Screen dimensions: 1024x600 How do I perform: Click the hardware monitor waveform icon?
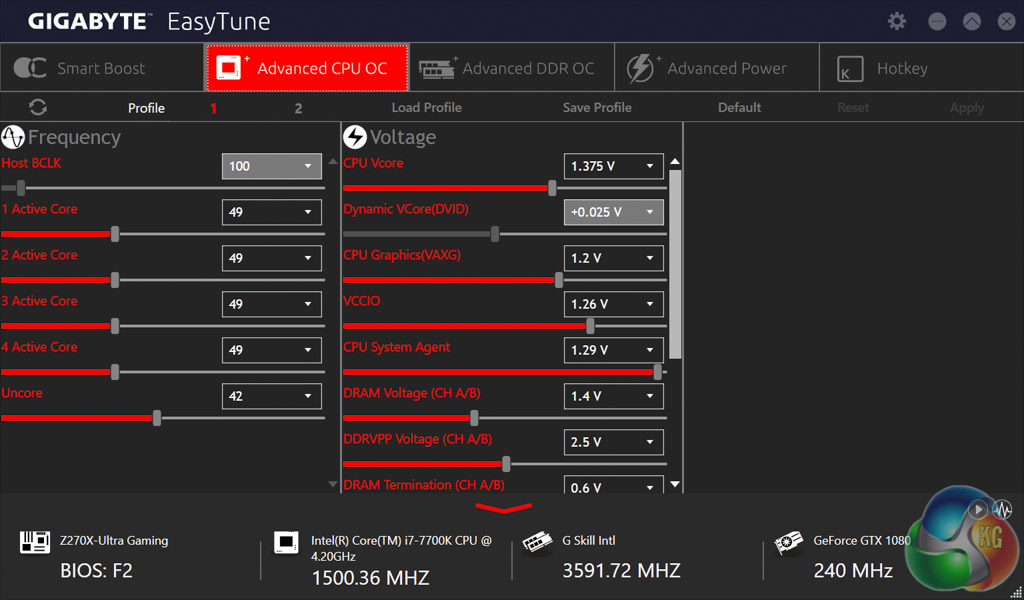point(1002,509)
